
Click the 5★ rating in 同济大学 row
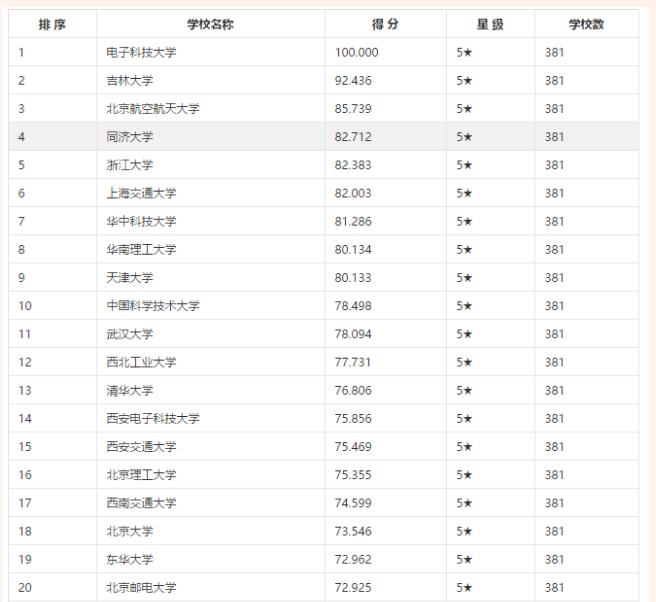pos(464,137)
